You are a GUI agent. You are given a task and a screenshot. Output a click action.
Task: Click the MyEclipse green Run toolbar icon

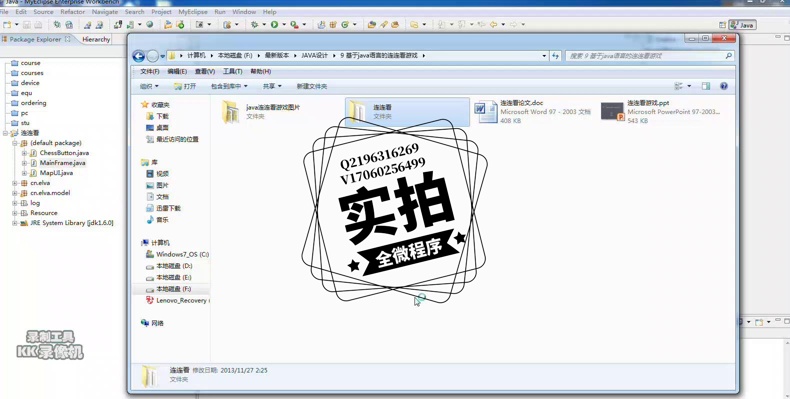[x=275, y=24]
